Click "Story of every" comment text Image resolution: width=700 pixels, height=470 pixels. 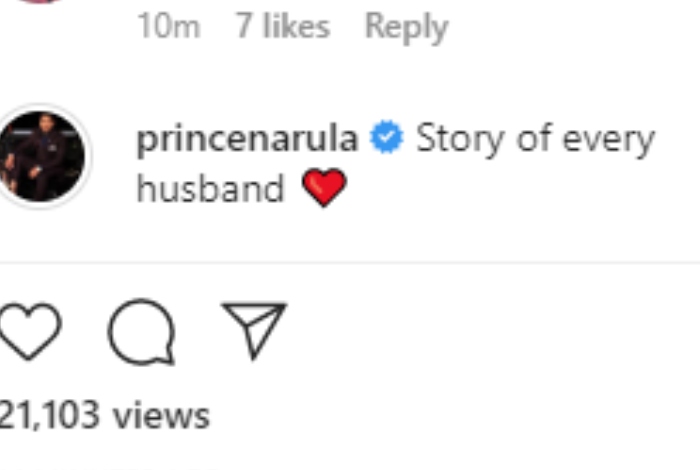(x=534, y=139)
